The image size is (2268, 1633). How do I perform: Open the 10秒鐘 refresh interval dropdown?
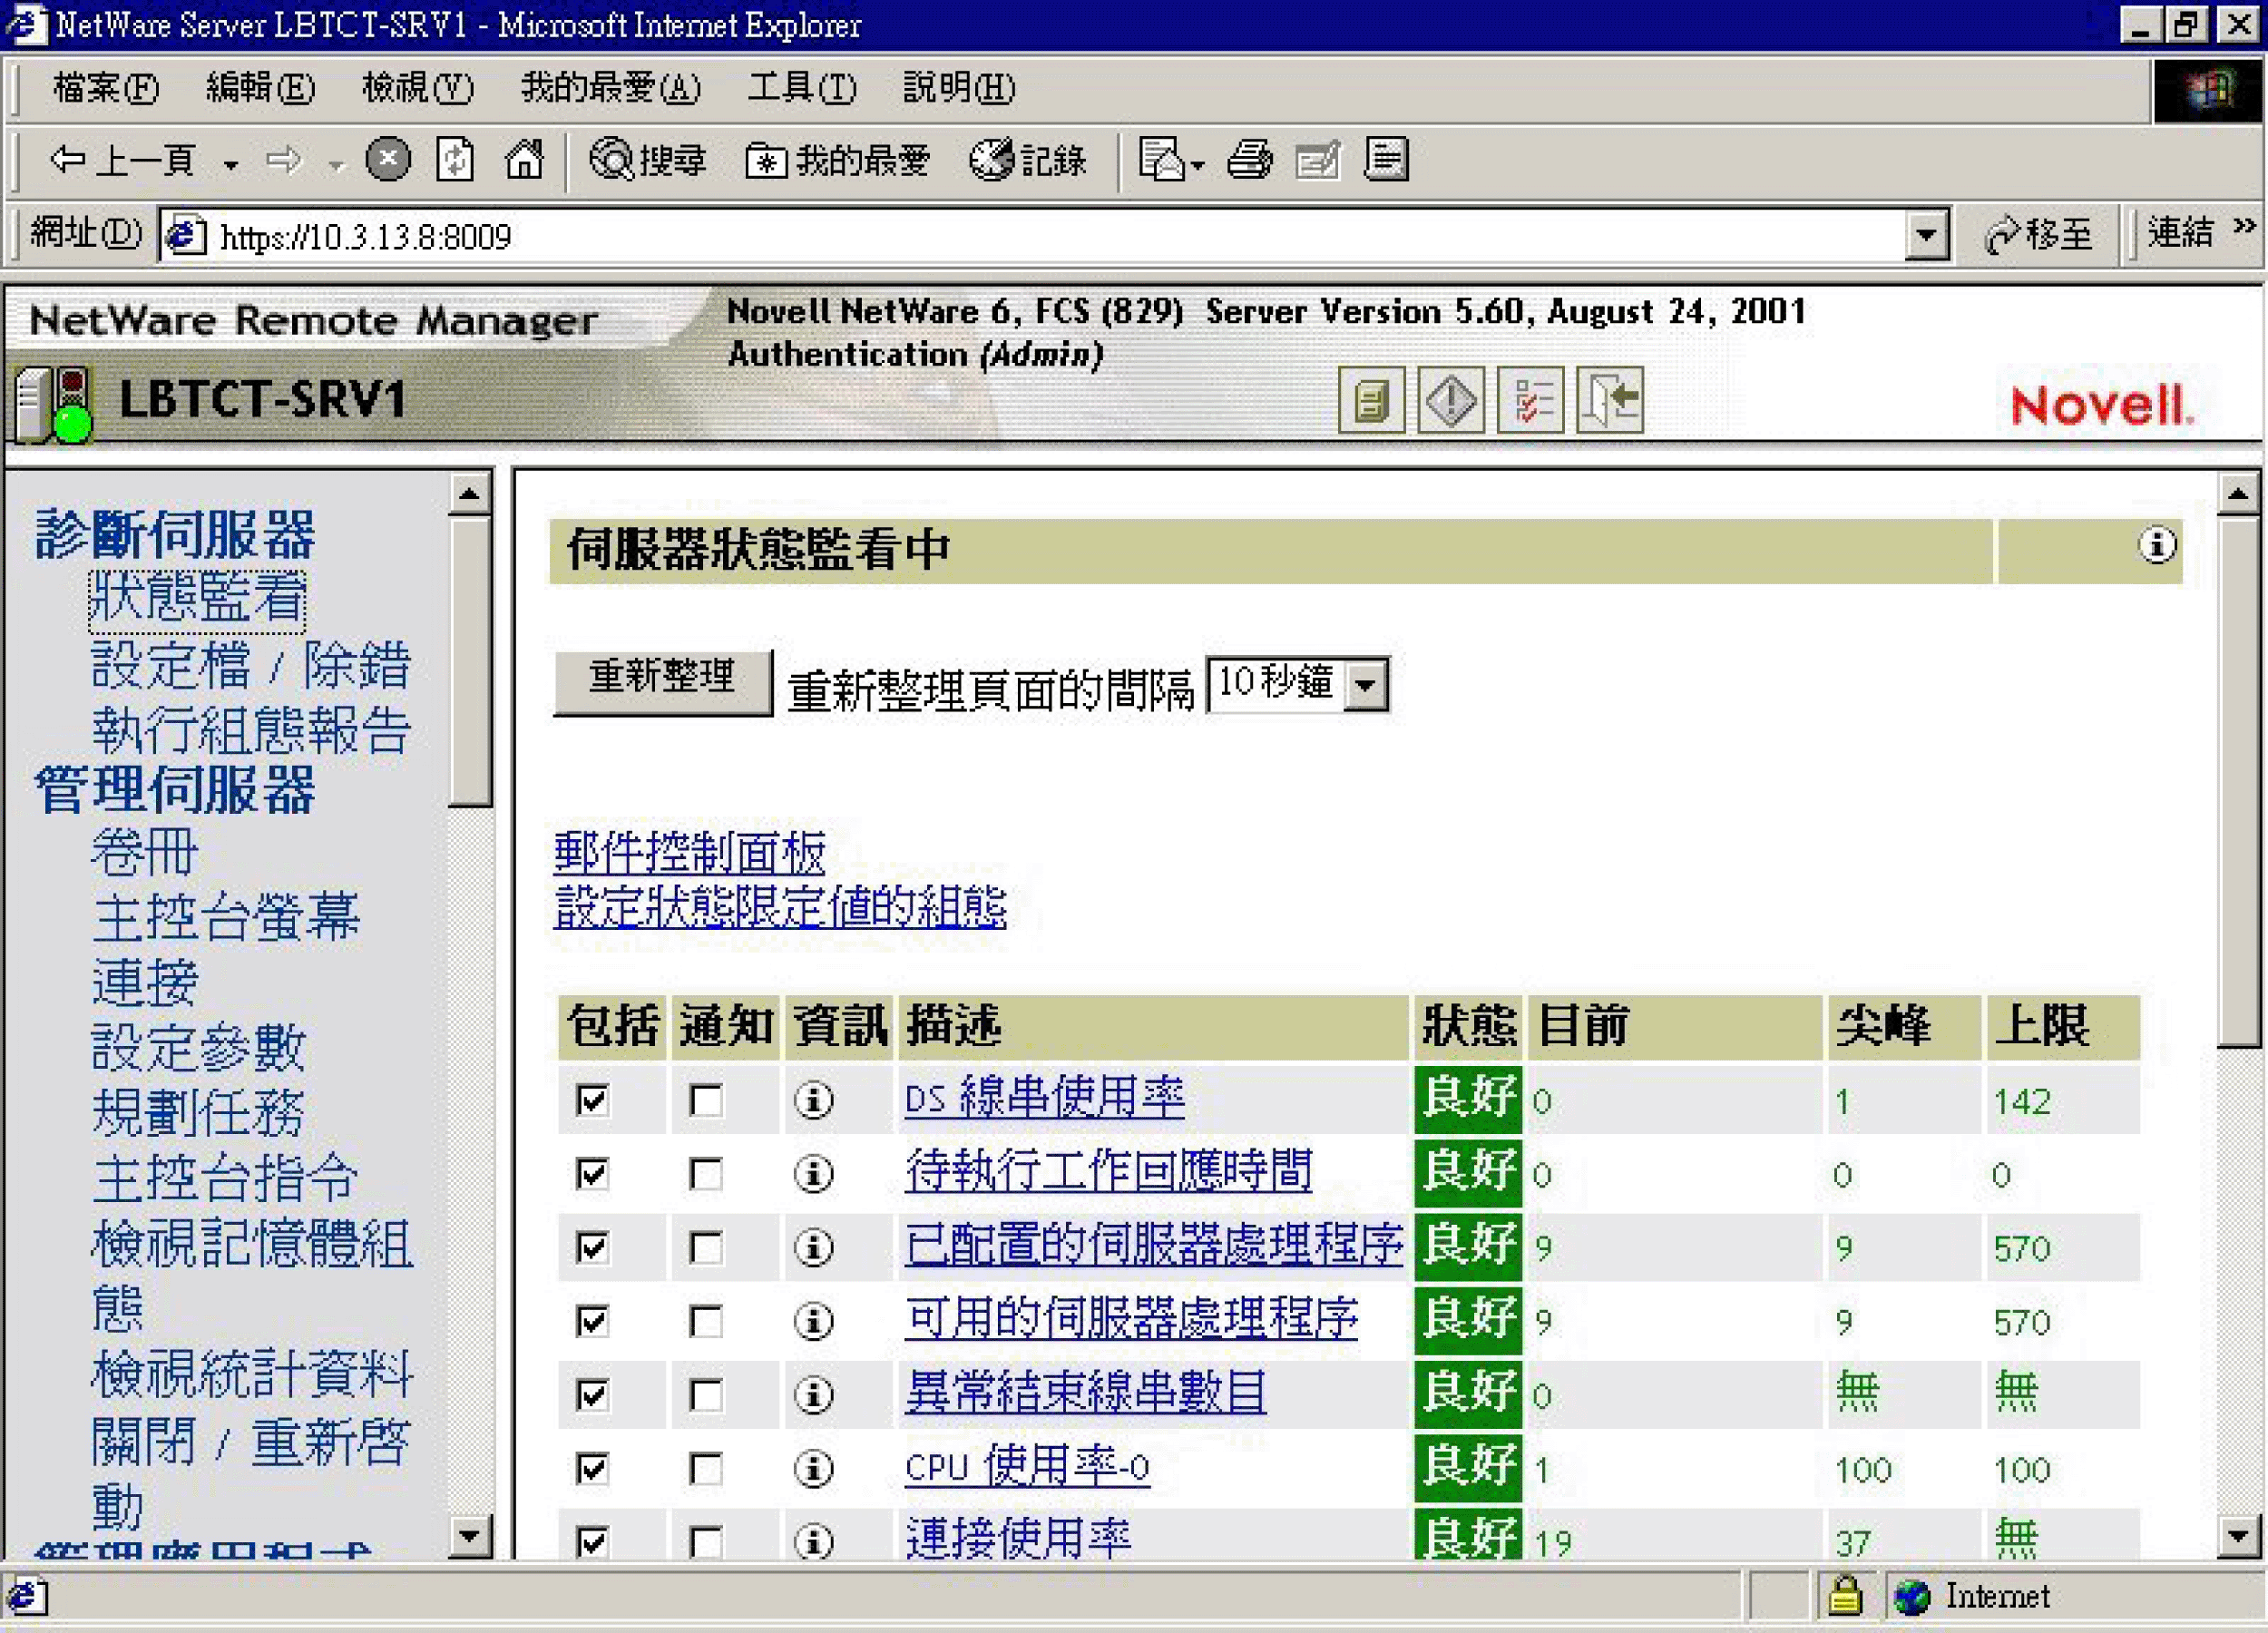(x=1366, y=685)
